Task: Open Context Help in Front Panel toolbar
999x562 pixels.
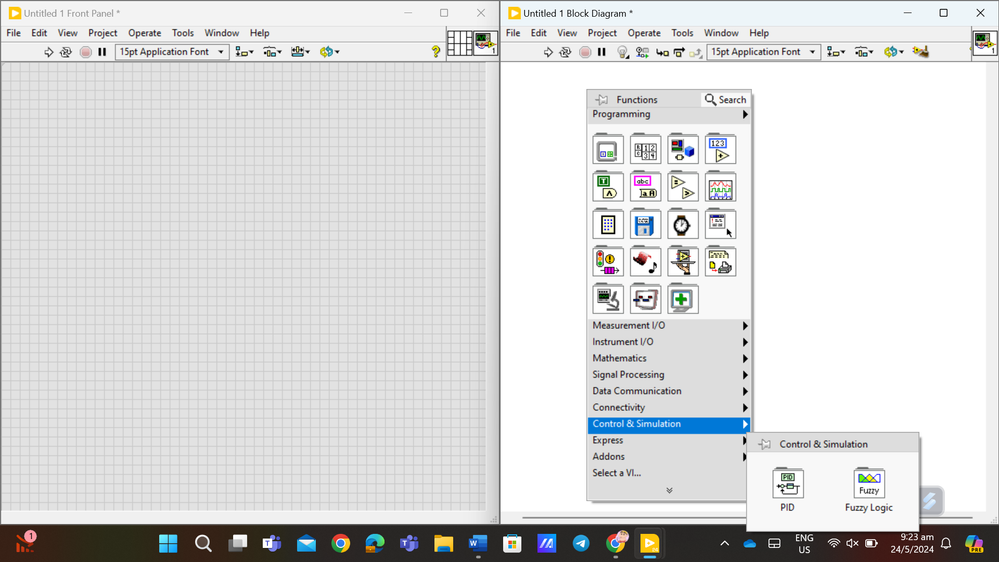Action: (435, 52)
